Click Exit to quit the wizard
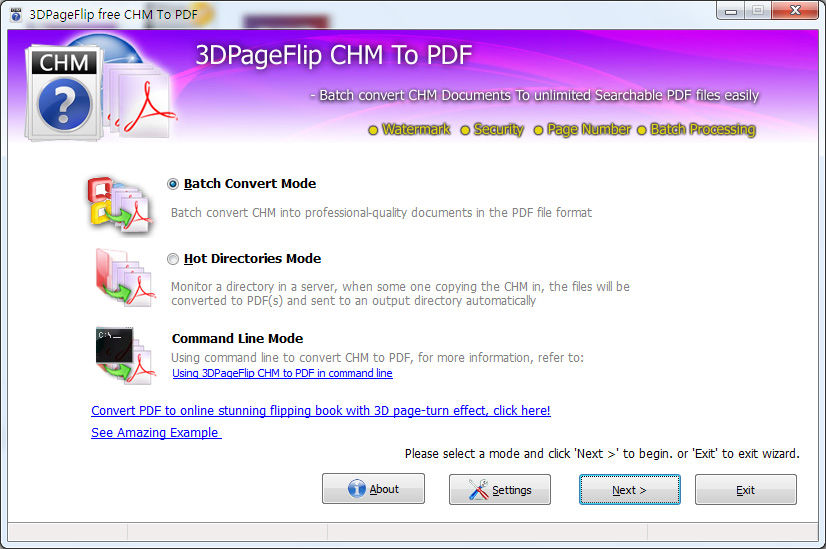 point(745,489)
